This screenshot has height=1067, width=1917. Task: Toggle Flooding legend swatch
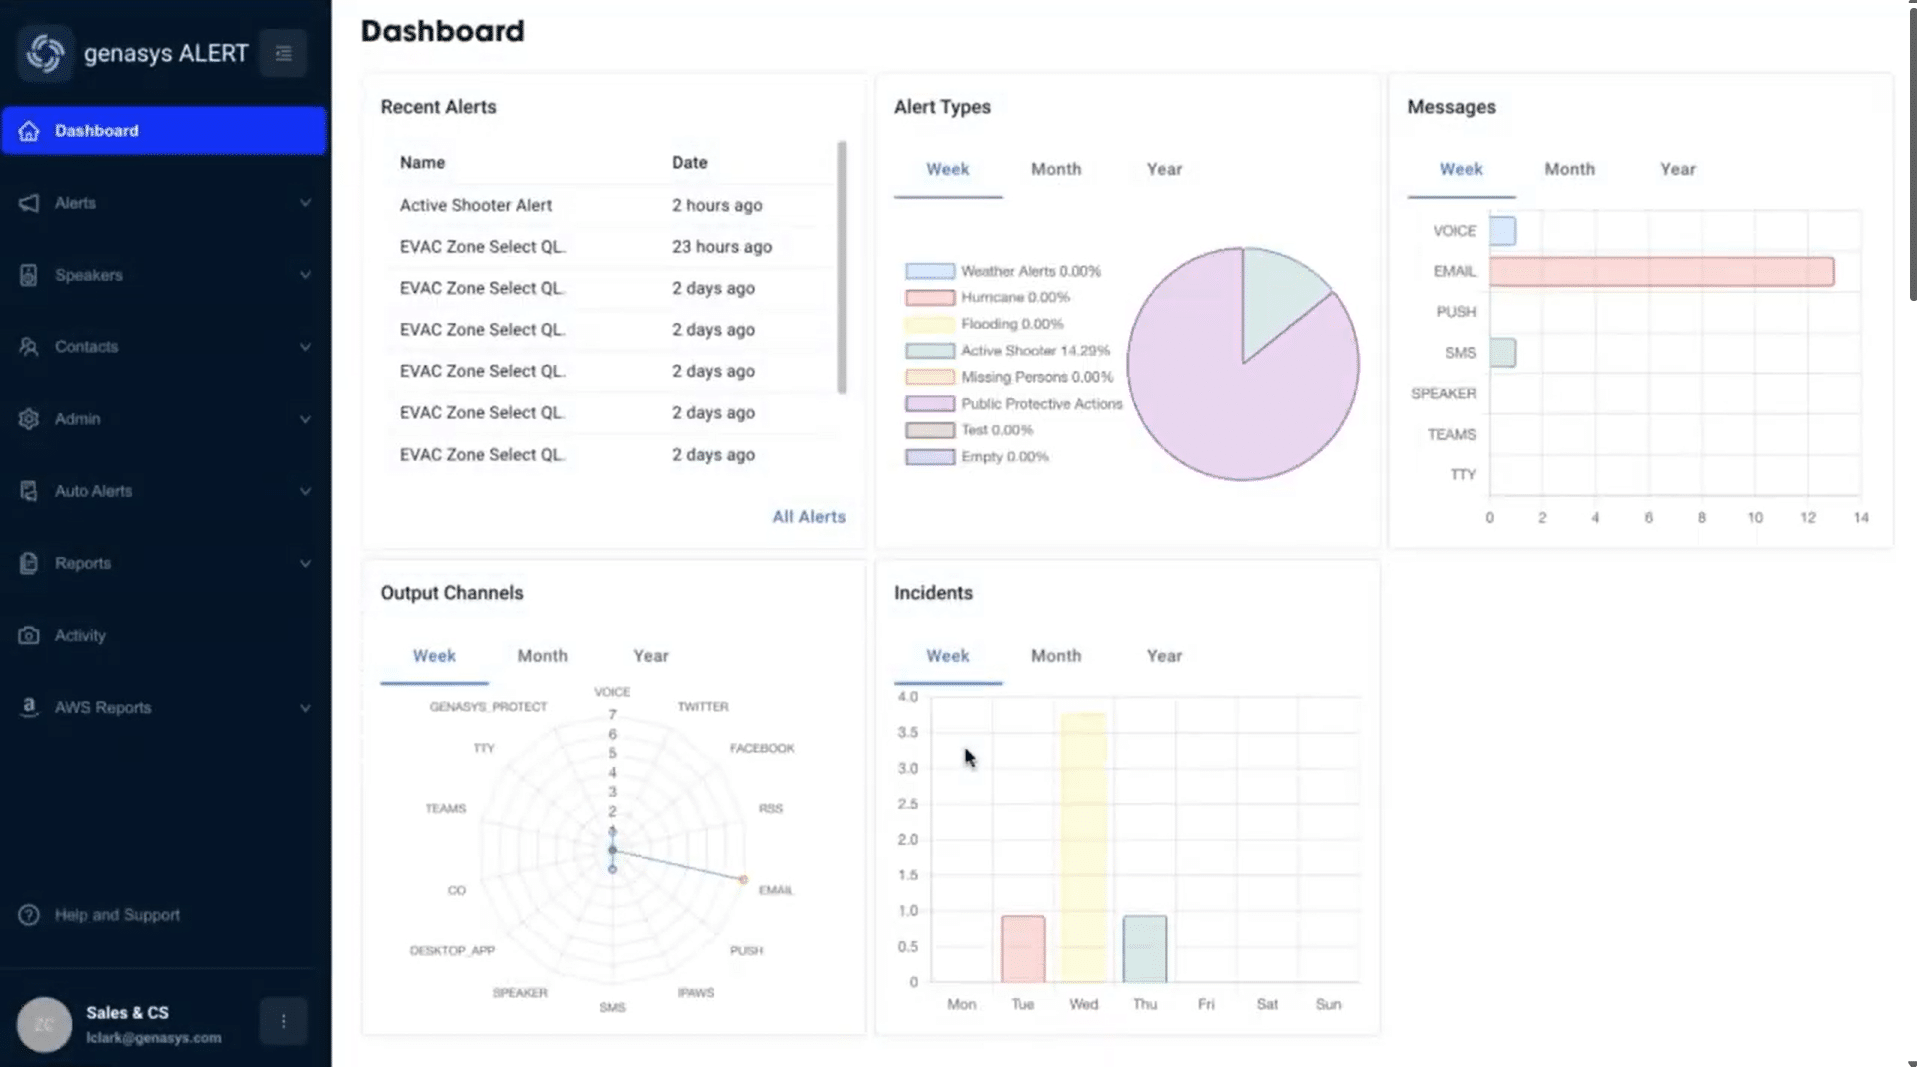(929, 324)
